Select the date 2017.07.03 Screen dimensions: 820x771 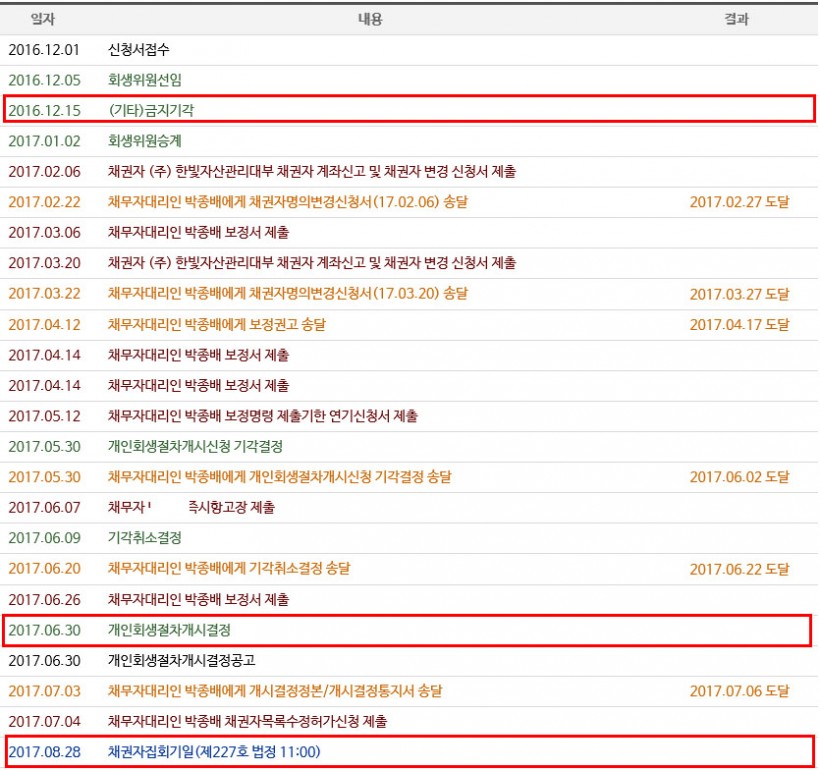(44, 691)
